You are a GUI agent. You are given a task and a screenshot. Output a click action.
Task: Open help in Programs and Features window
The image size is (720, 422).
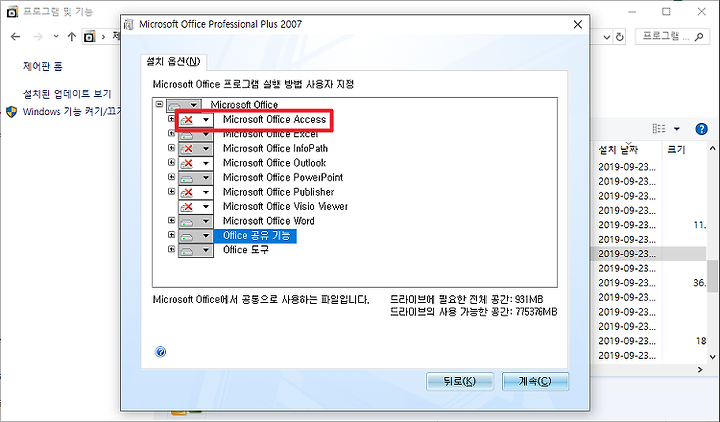coord(701,129)
